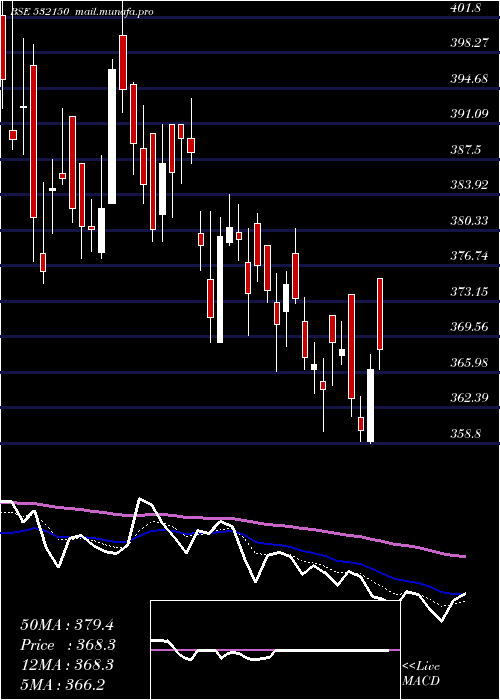Image resolution: width=500 pixels, height=700 pixels.
Task: Click the 5MA : 366.2 reading
Action: click(62, 685)
